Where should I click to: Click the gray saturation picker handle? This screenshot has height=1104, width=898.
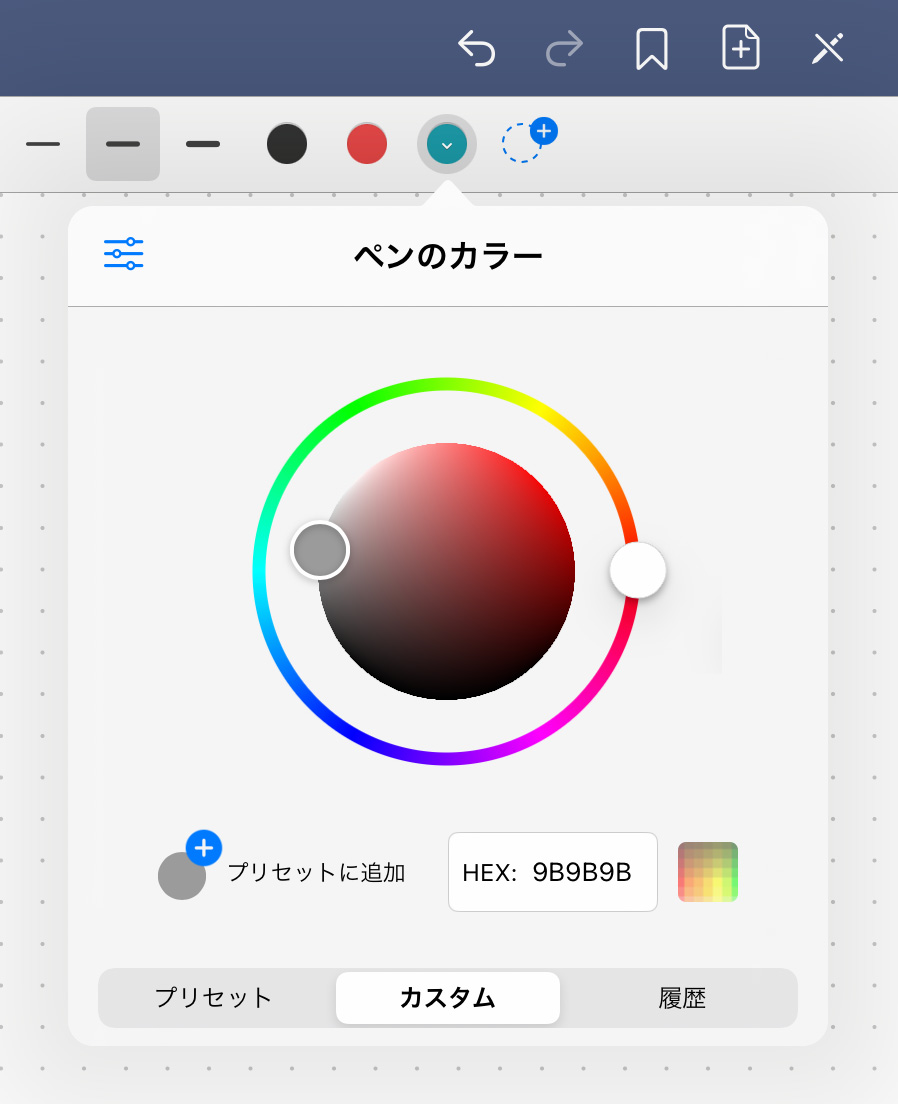(x=320, y=550)
